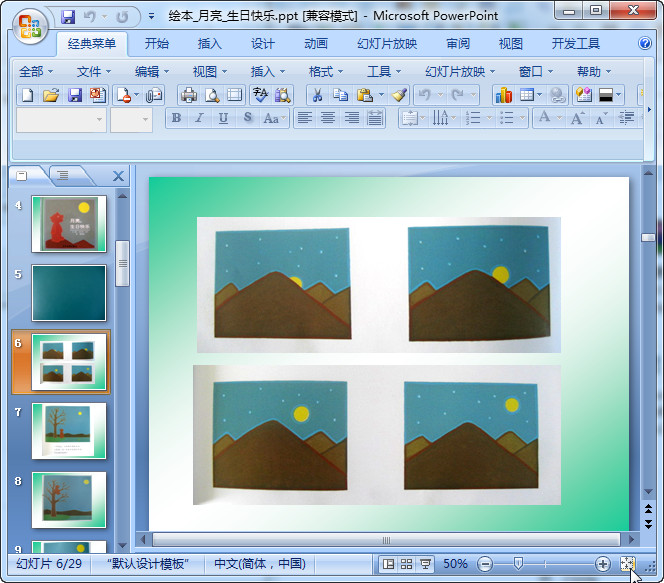Select slide 5 thumbnail

pos(69,293)
